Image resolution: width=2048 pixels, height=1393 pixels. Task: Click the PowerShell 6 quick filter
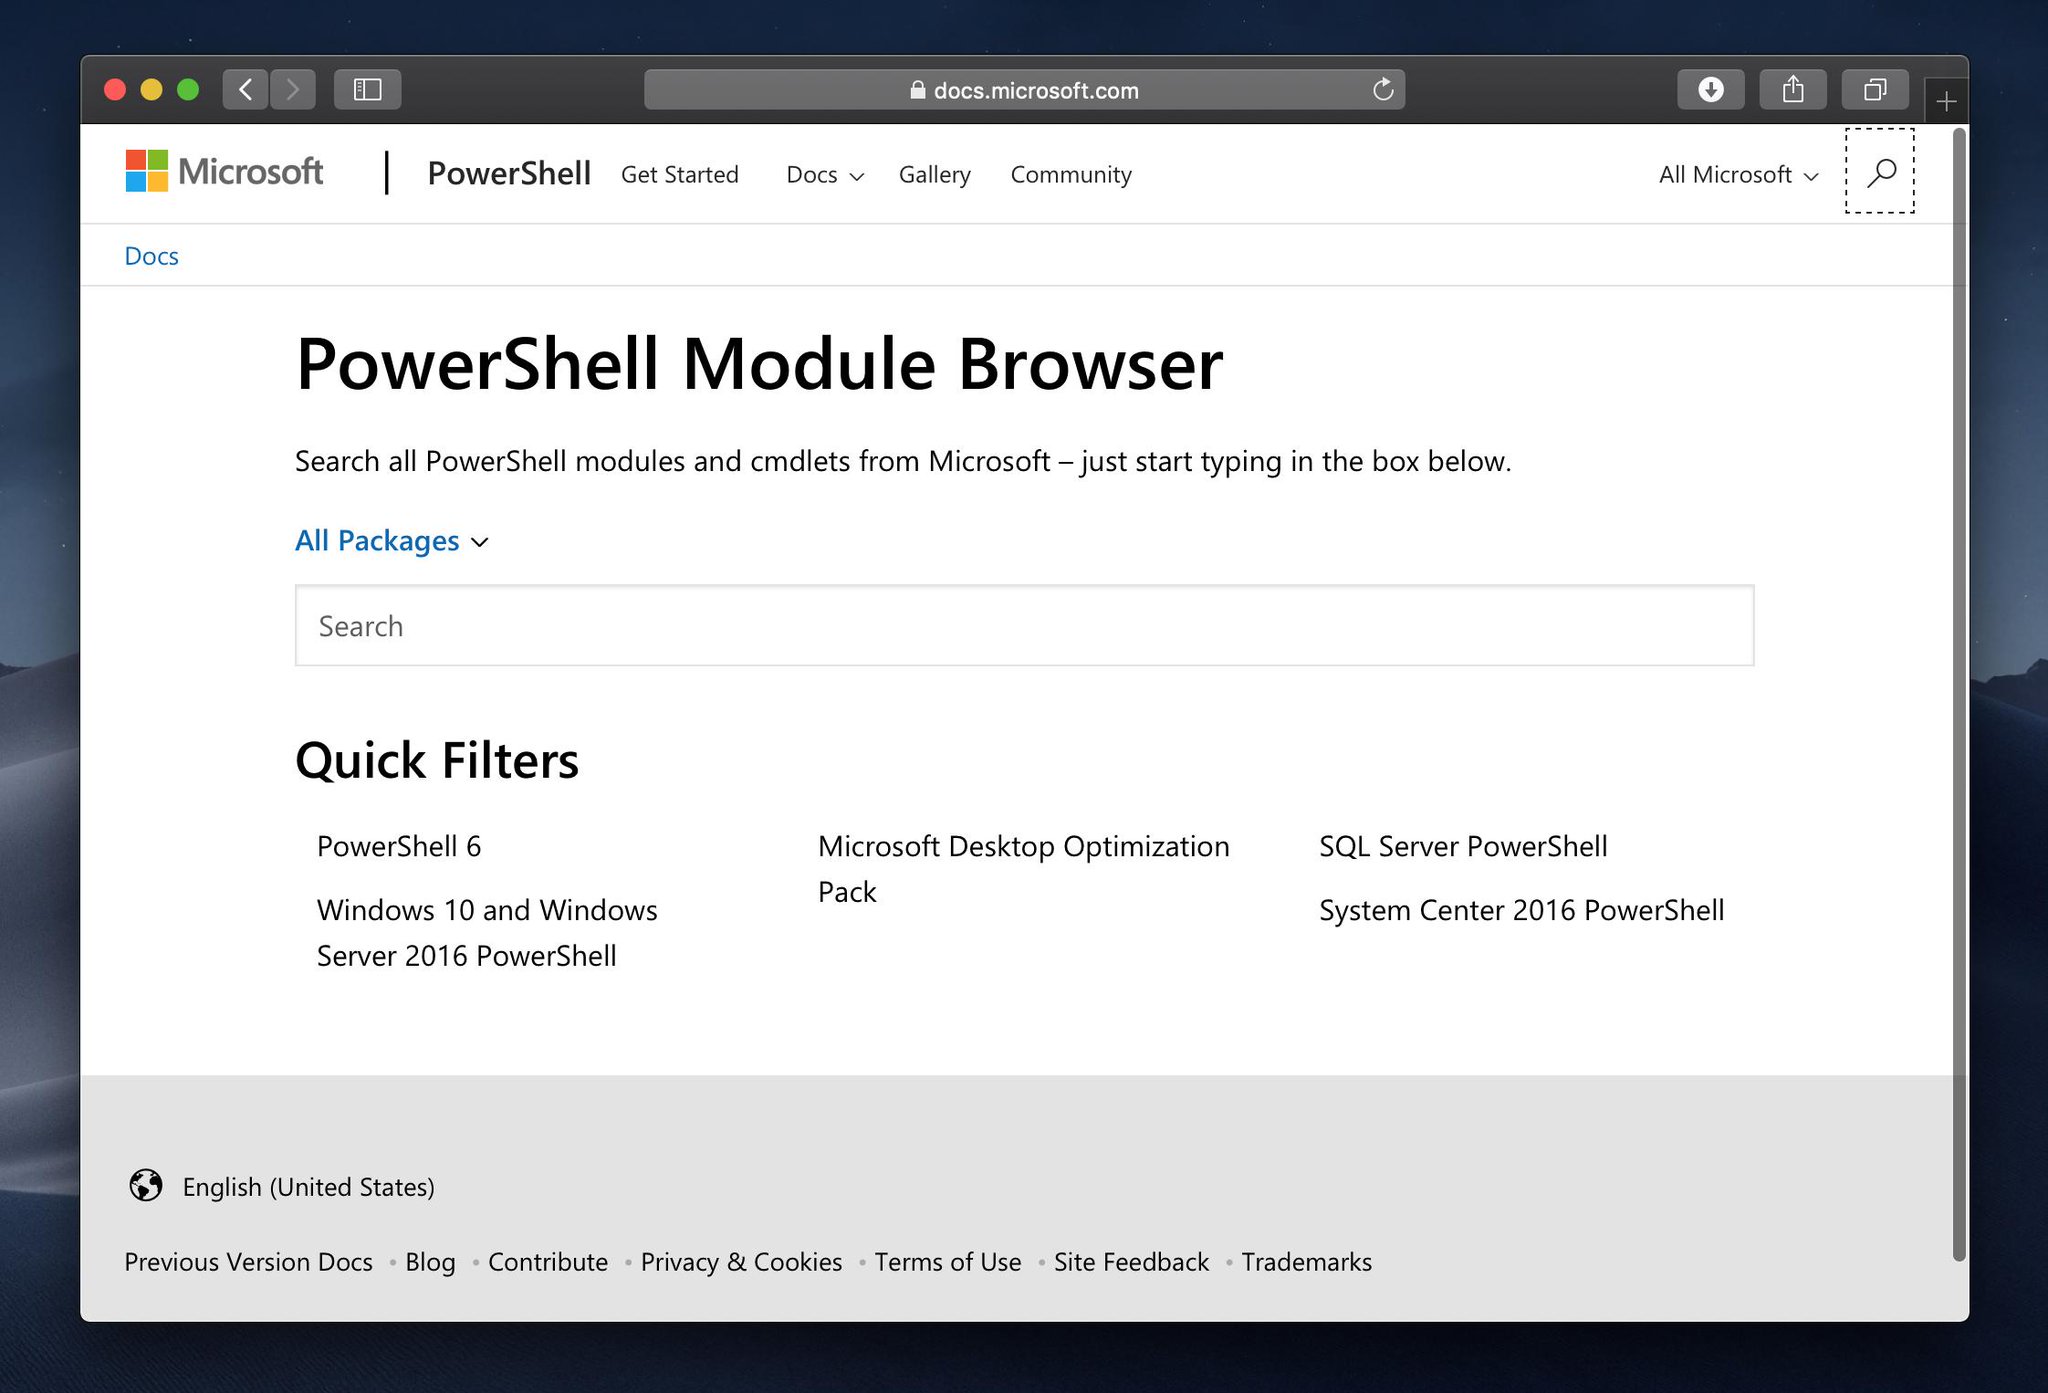pos(399,847)
